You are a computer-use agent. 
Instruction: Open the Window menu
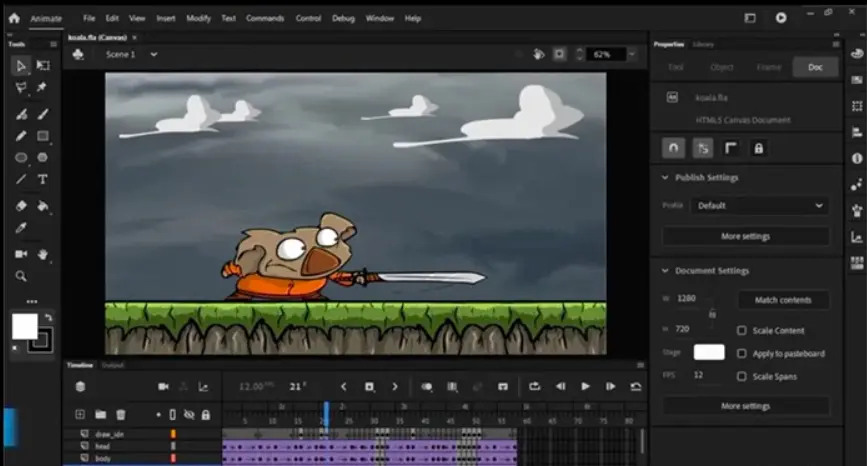[x=380, y=18]
